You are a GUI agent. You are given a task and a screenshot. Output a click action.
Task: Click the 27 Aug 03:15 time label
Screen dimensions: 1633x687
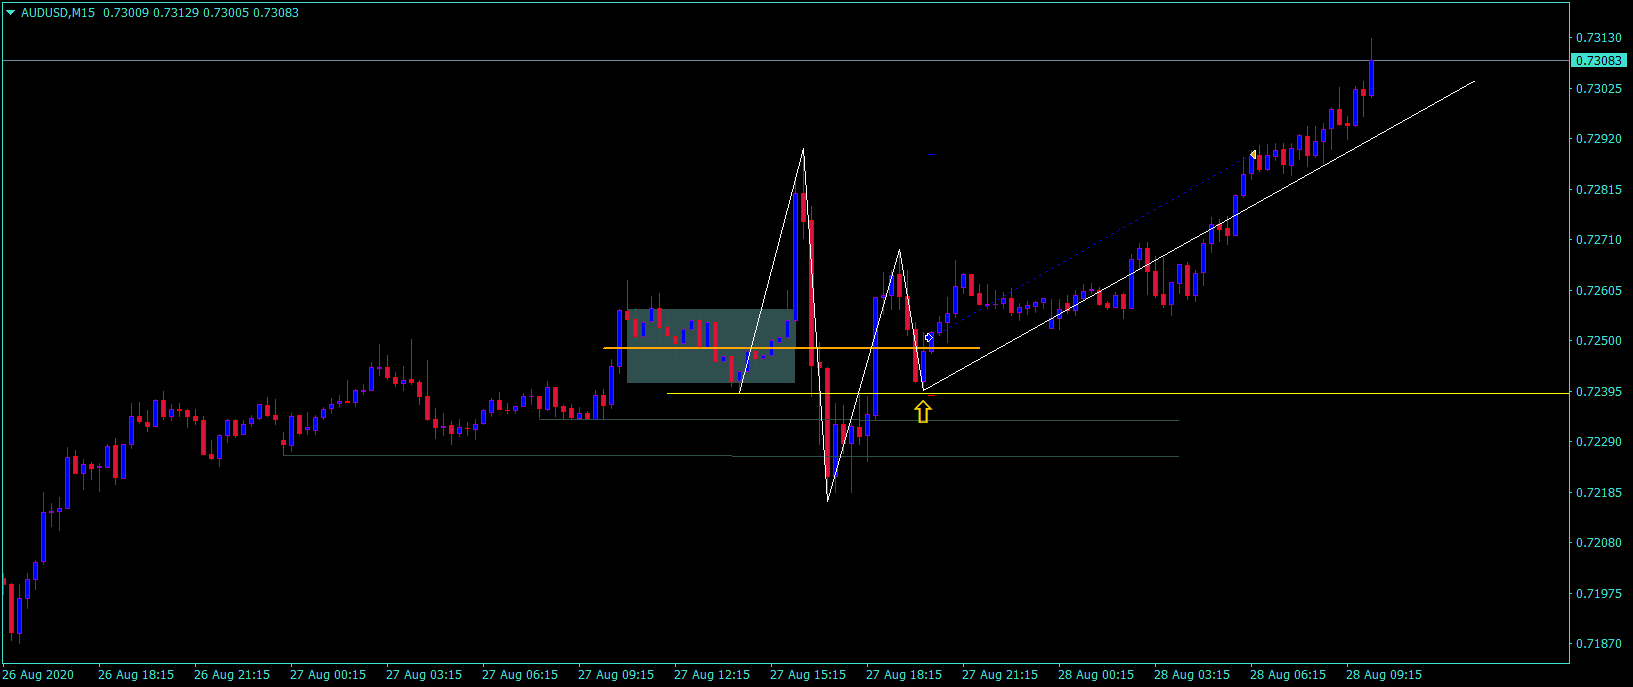[424, 675]
